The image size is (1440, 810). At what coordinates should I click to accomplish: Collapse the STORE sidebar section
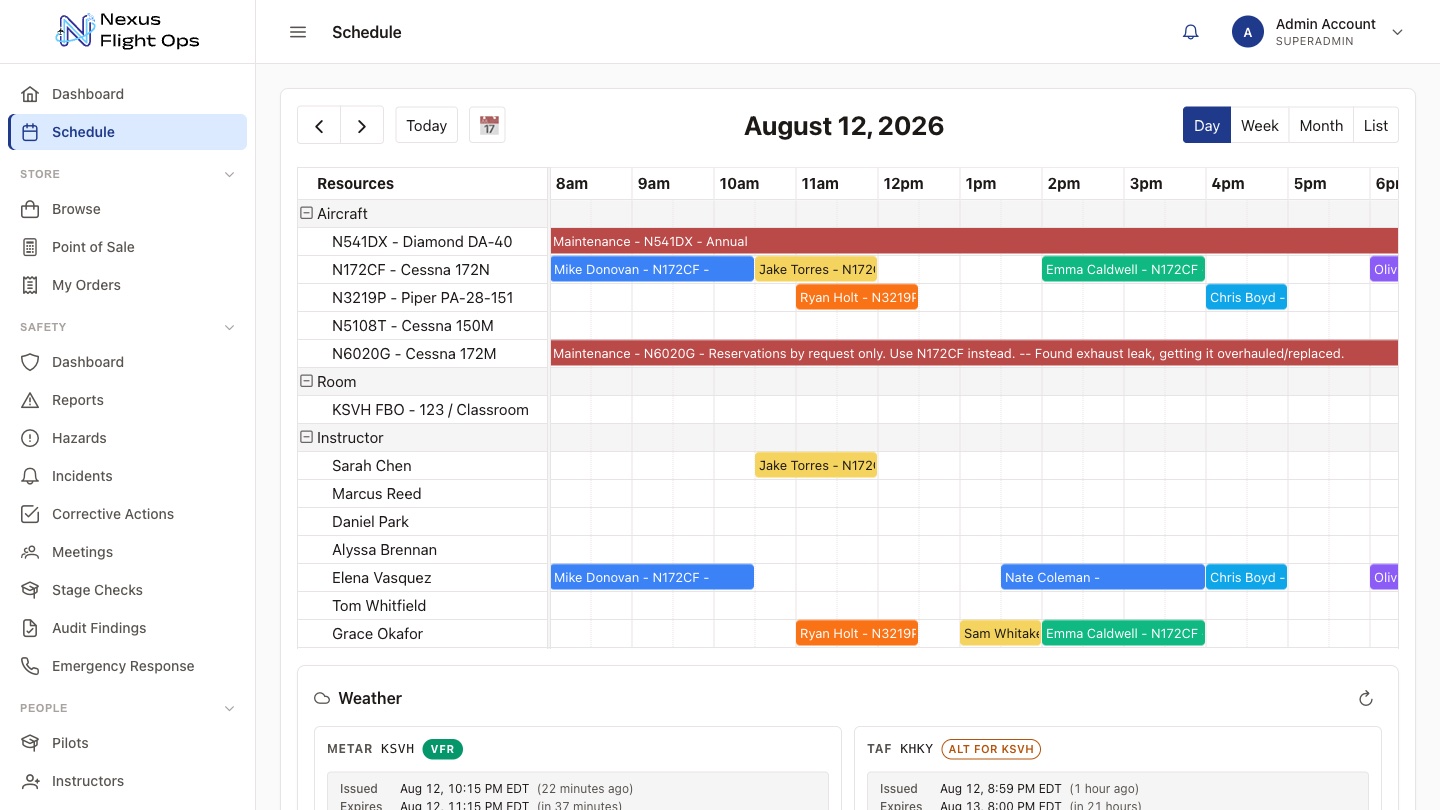(229, 174)
